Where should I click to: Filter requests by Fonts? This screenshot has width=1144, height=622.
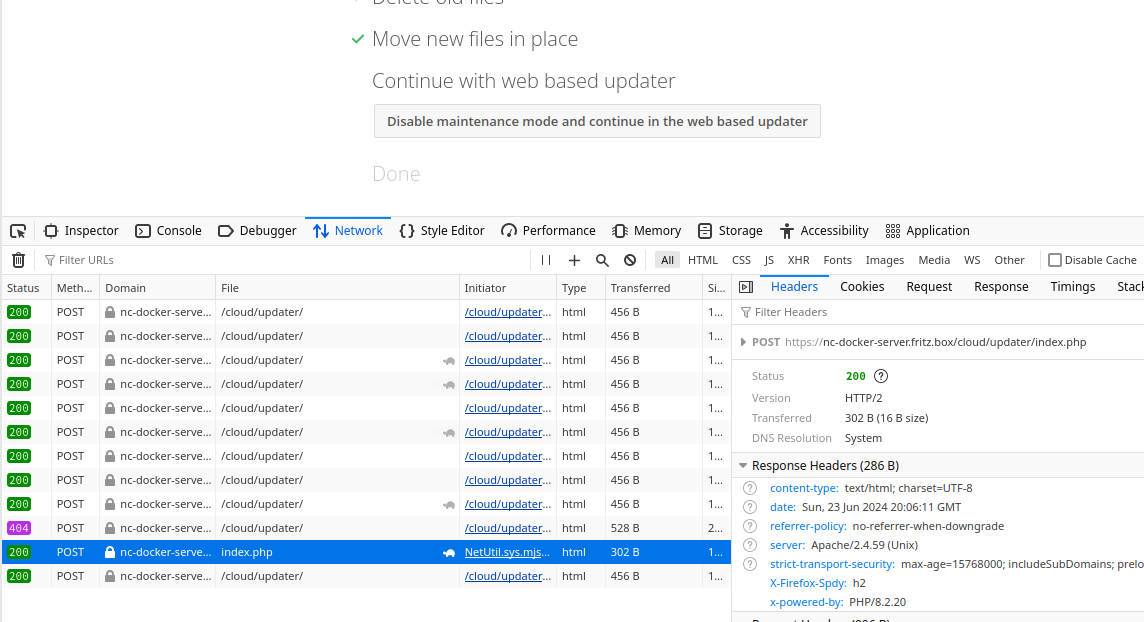[x=838, y=260]
